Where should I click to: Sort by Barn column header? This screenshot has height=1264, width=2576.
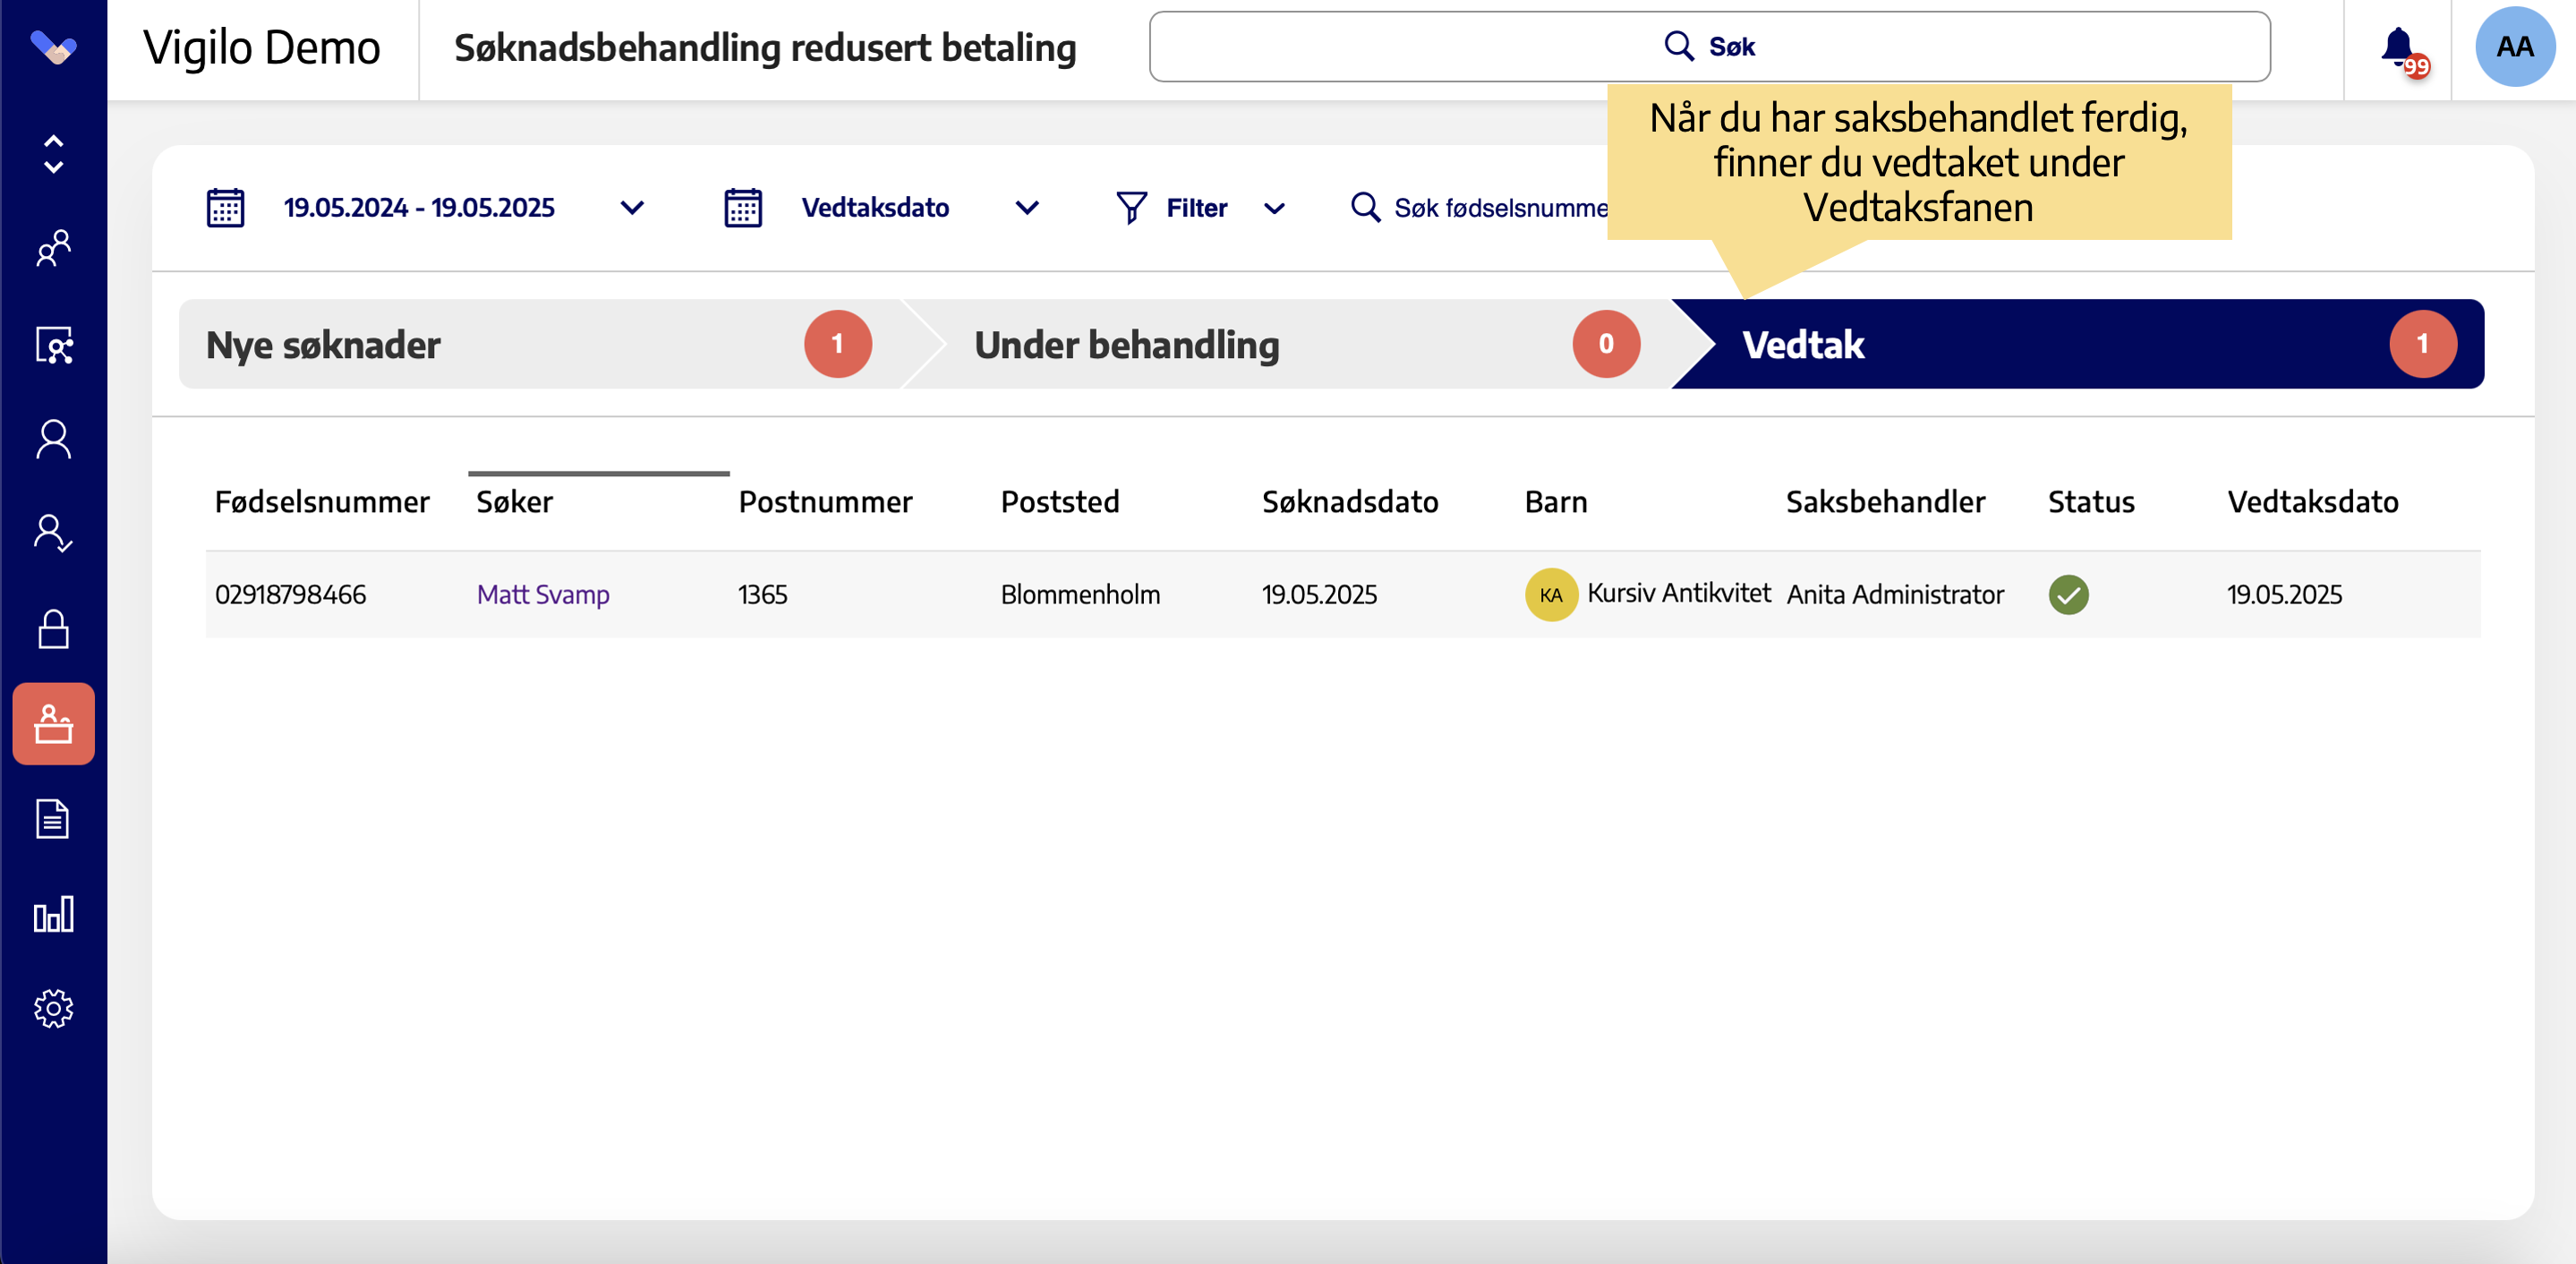1556,502
